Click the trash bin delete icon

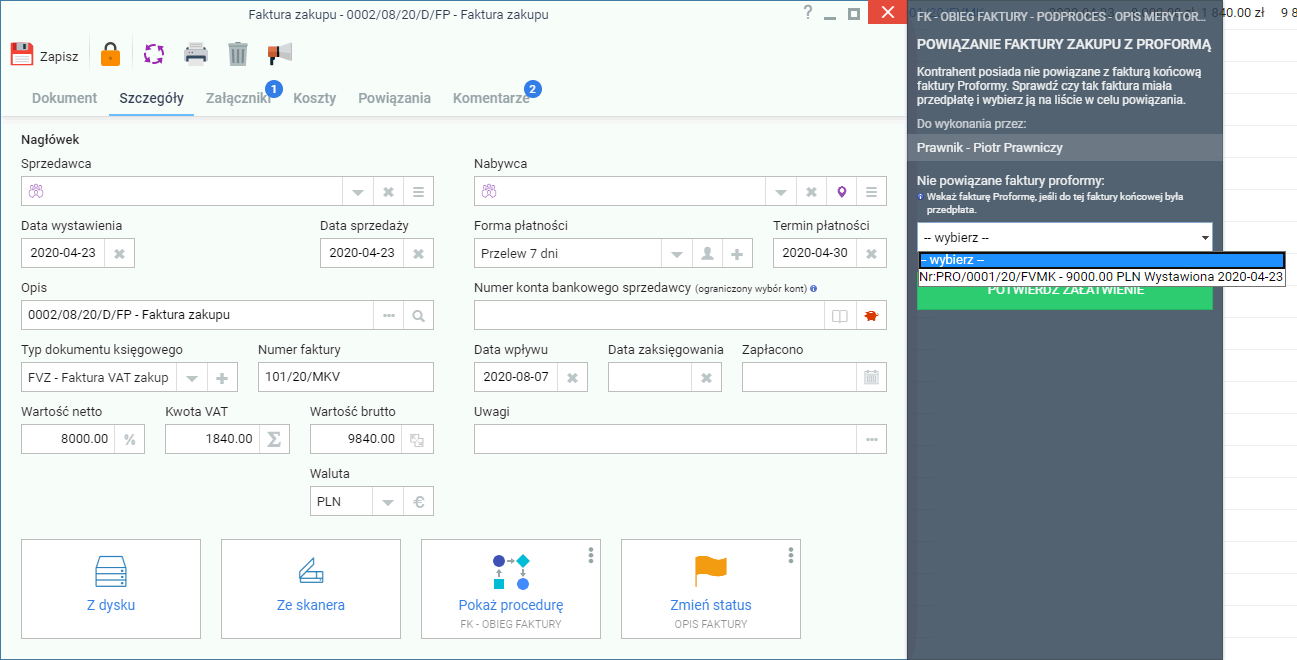(237, 54)
